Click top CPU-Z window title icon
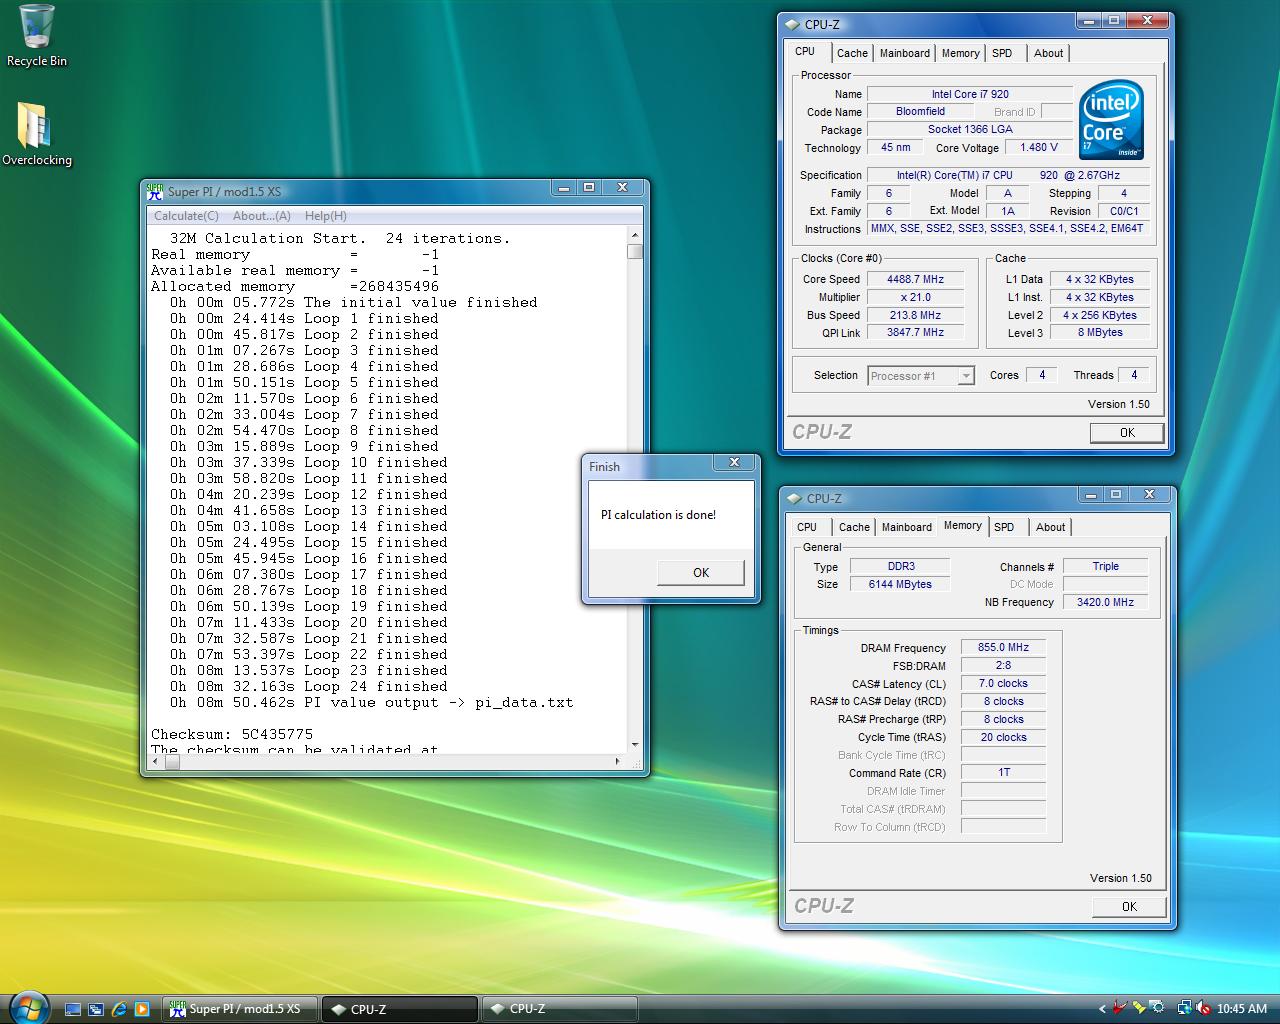 (793, 25)
